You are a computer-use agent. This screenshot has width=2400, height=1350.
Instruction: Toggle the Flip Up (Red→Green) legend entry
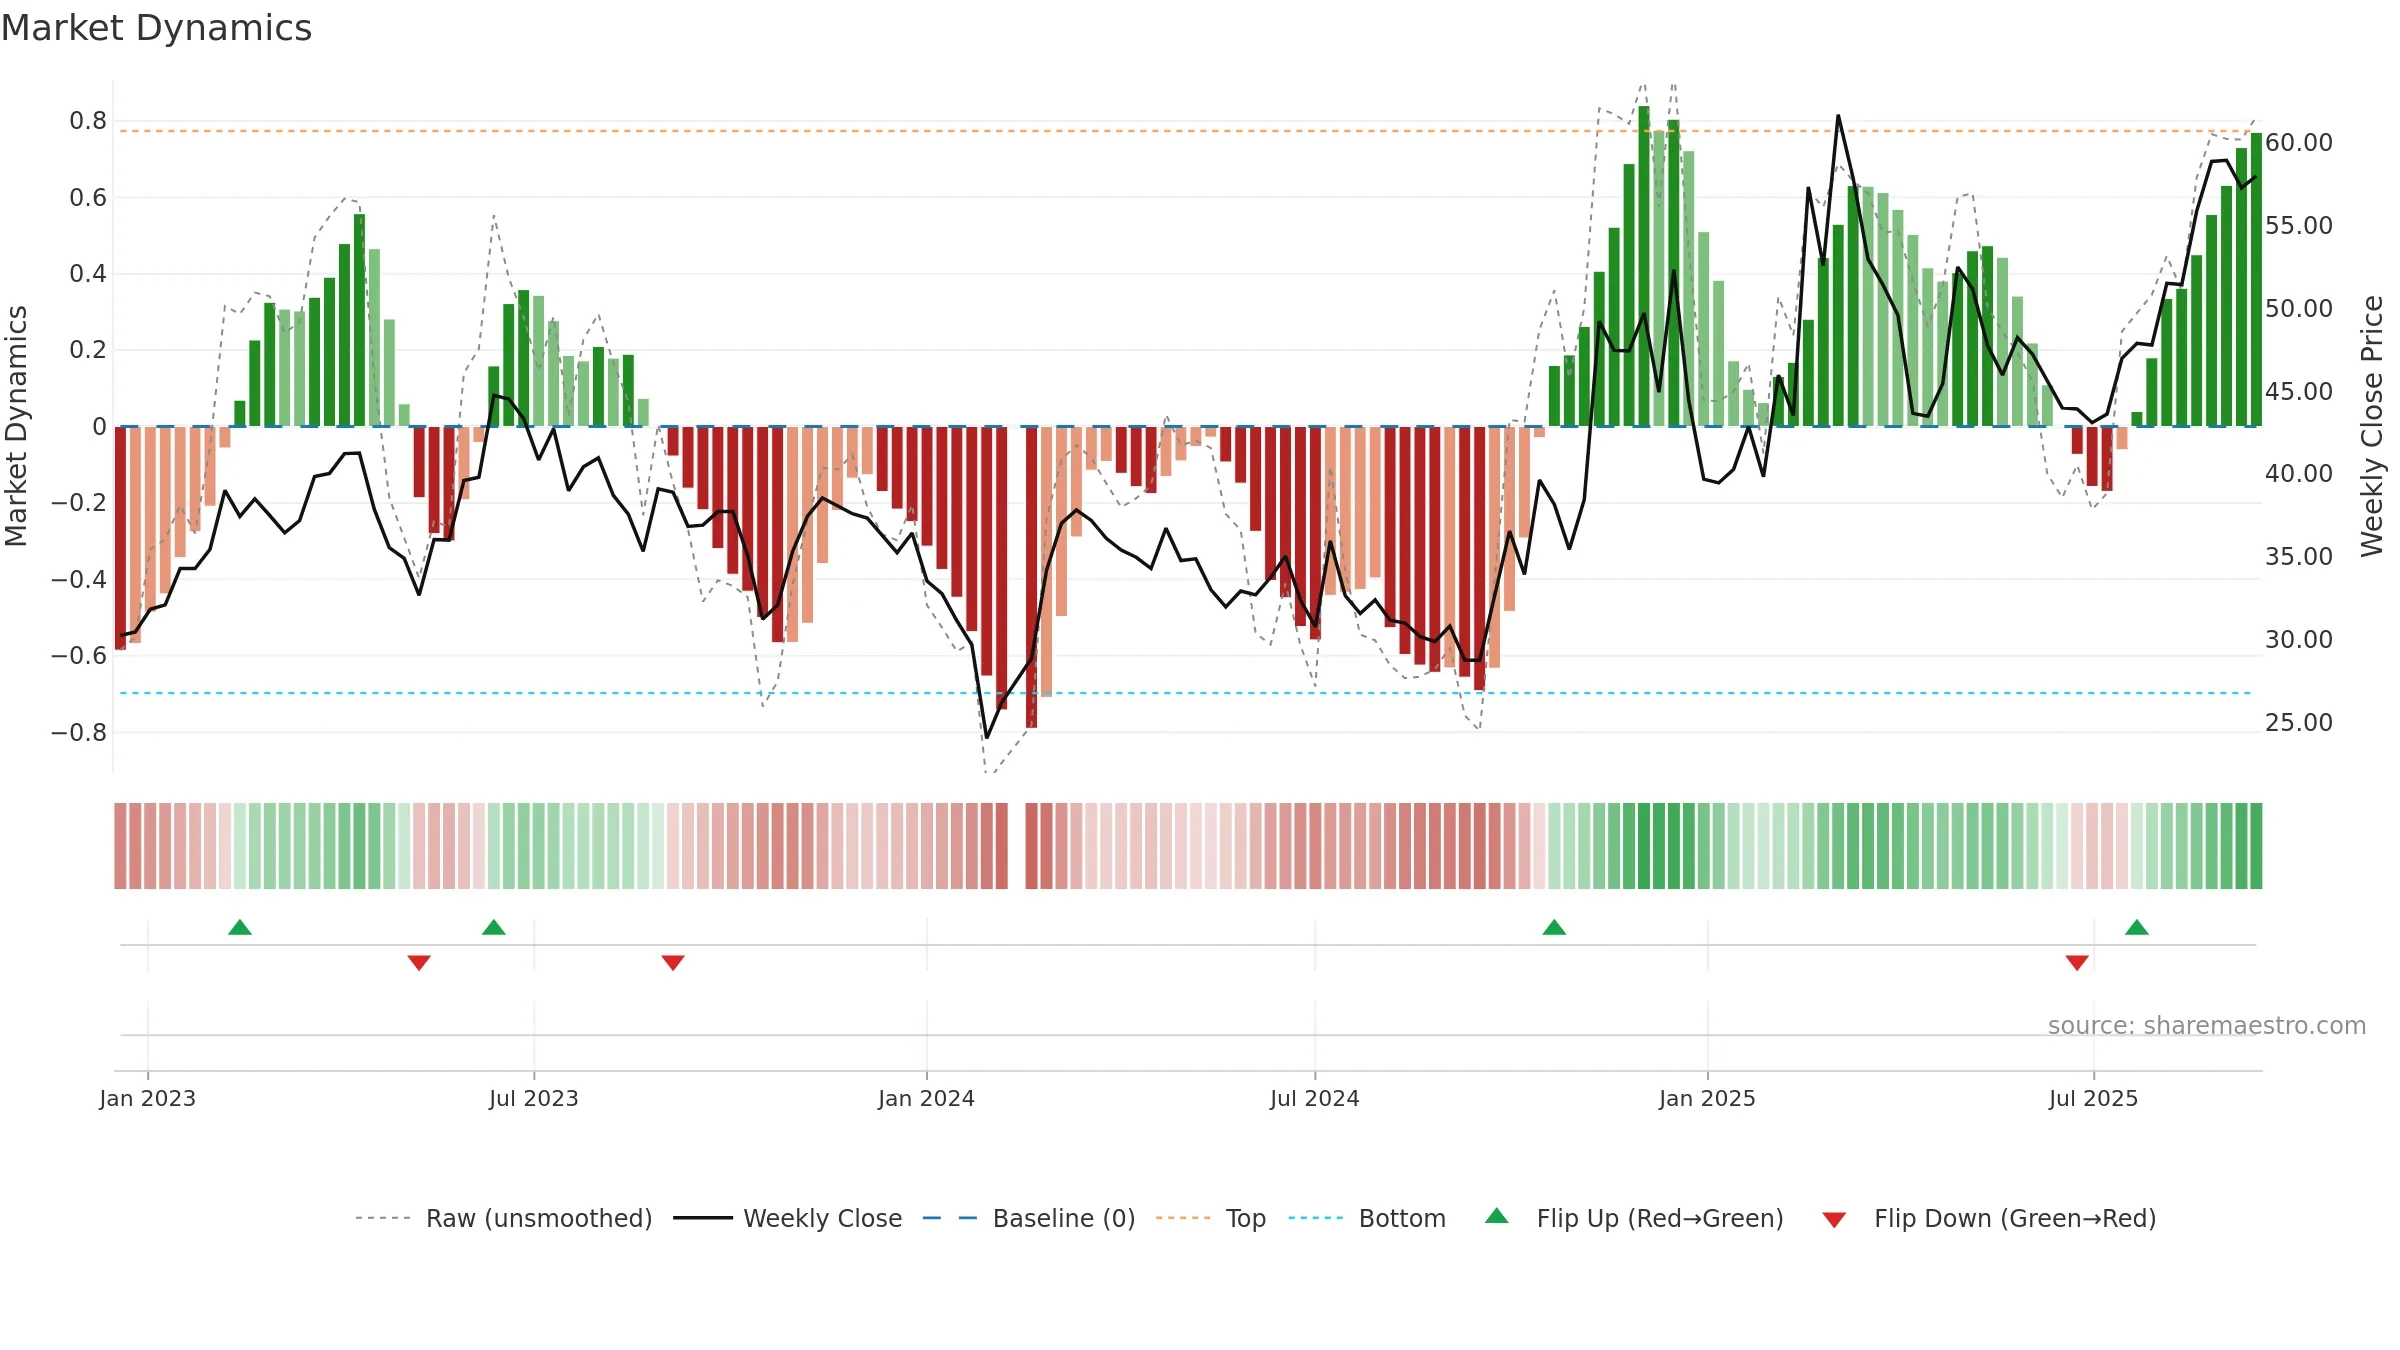click(x=1634, y=1218)
